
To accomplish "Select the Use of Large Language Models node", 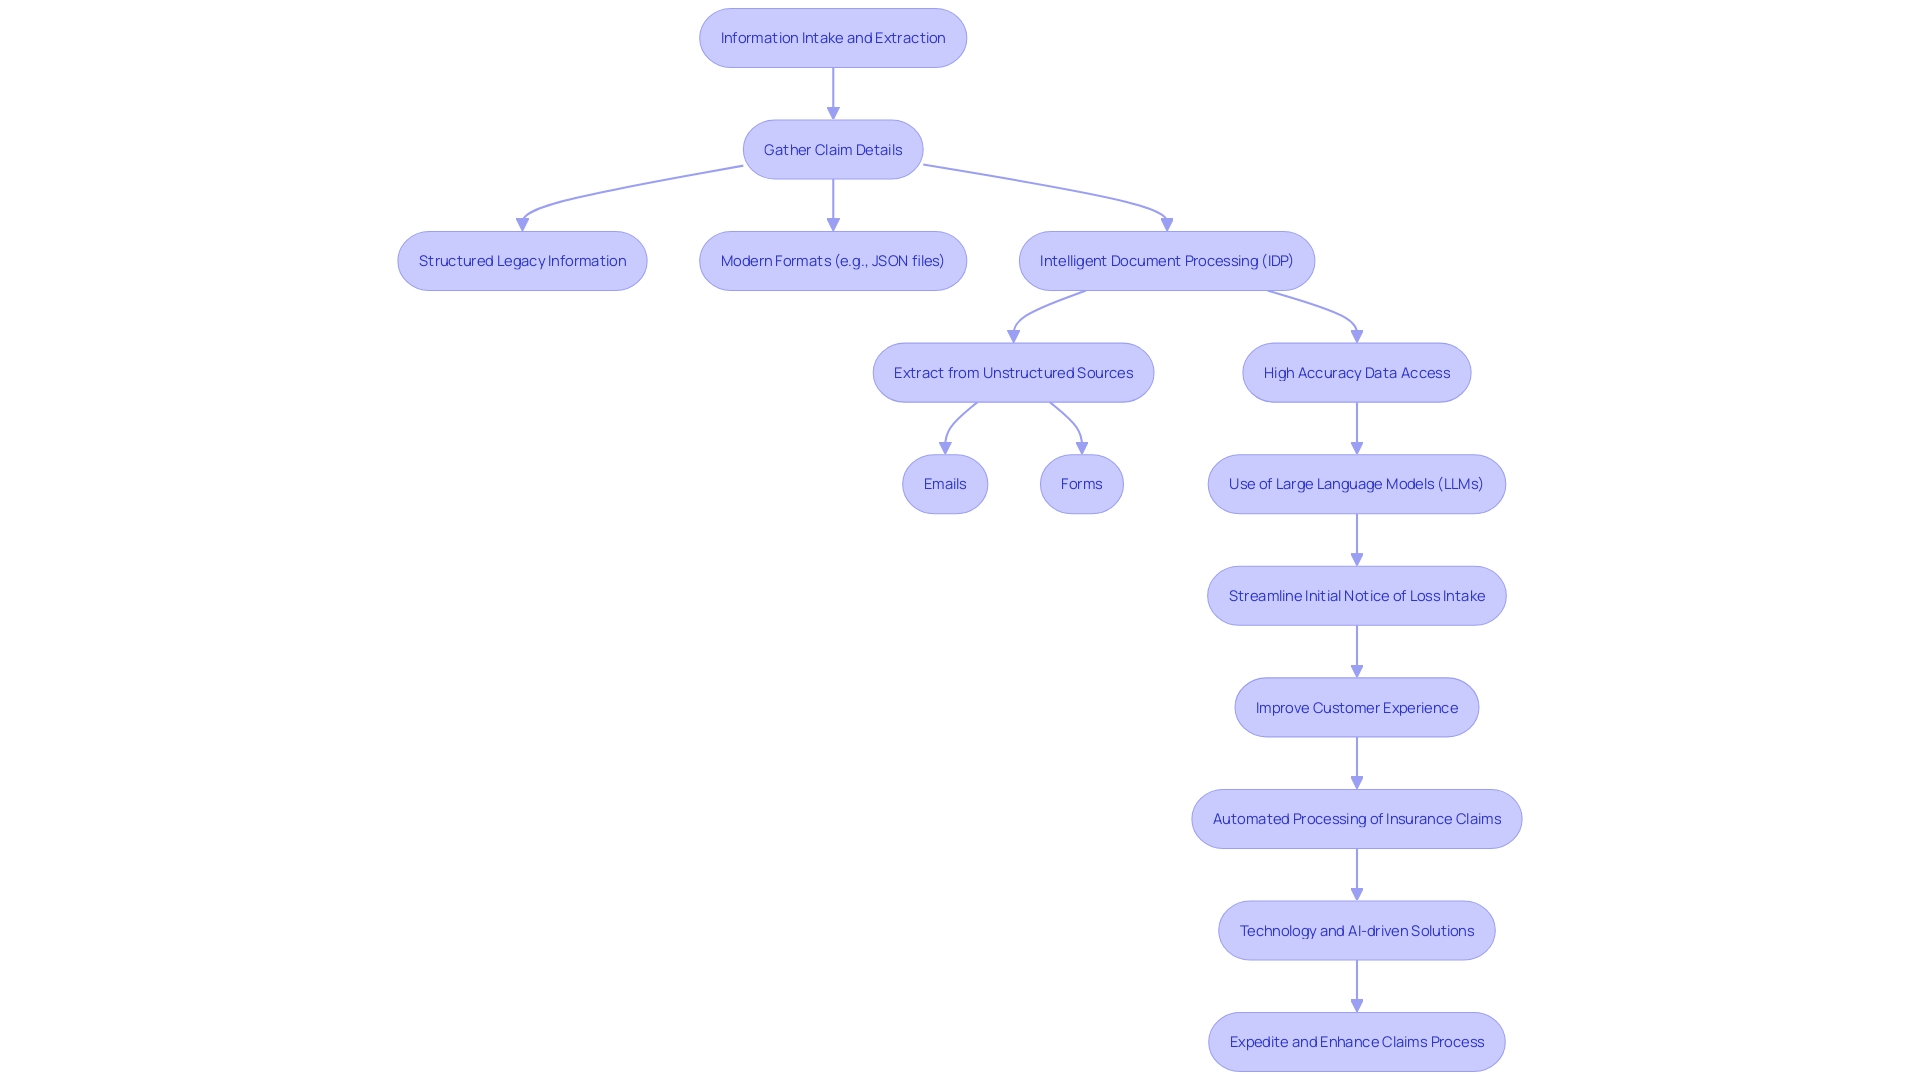I will pos(1357,484).
